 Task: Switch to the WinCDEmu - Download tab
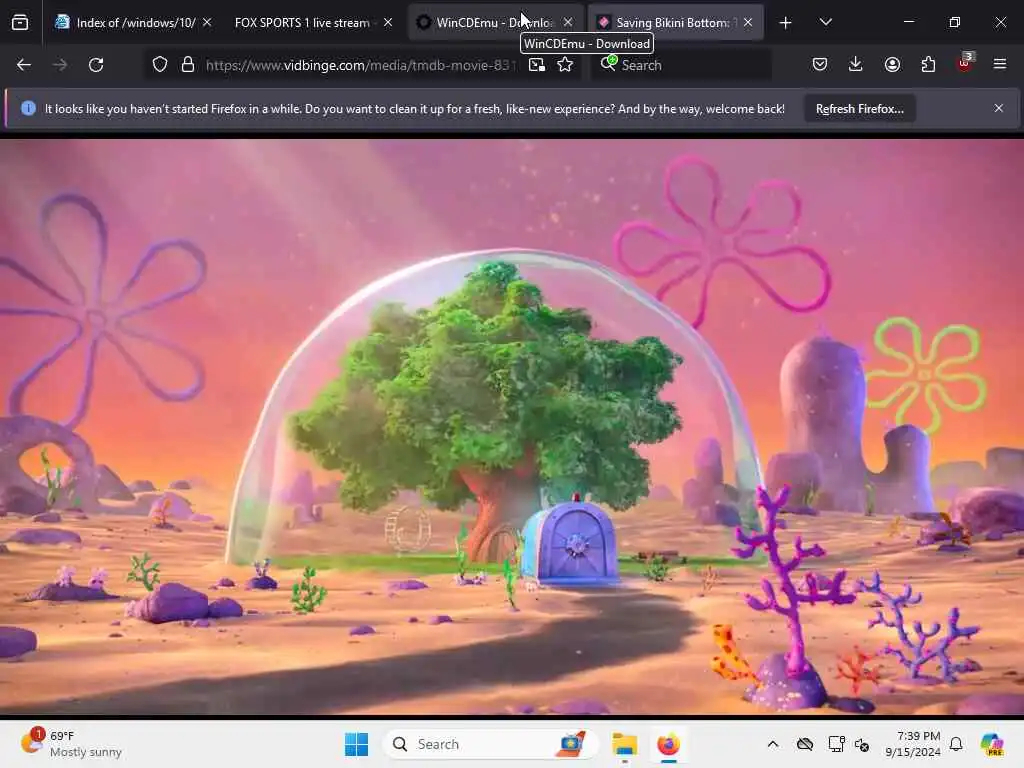pyautogui.click(x=494, y=22)
